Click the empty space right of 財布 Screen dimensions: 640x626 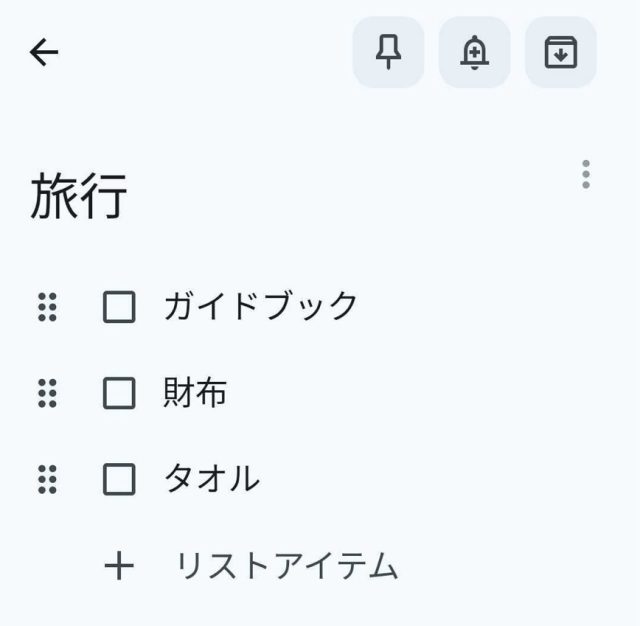point(420,393)
